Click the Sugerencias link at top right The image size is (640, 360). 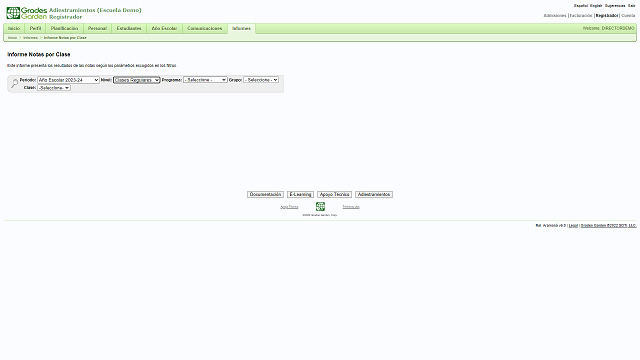(x=615, y=6)
